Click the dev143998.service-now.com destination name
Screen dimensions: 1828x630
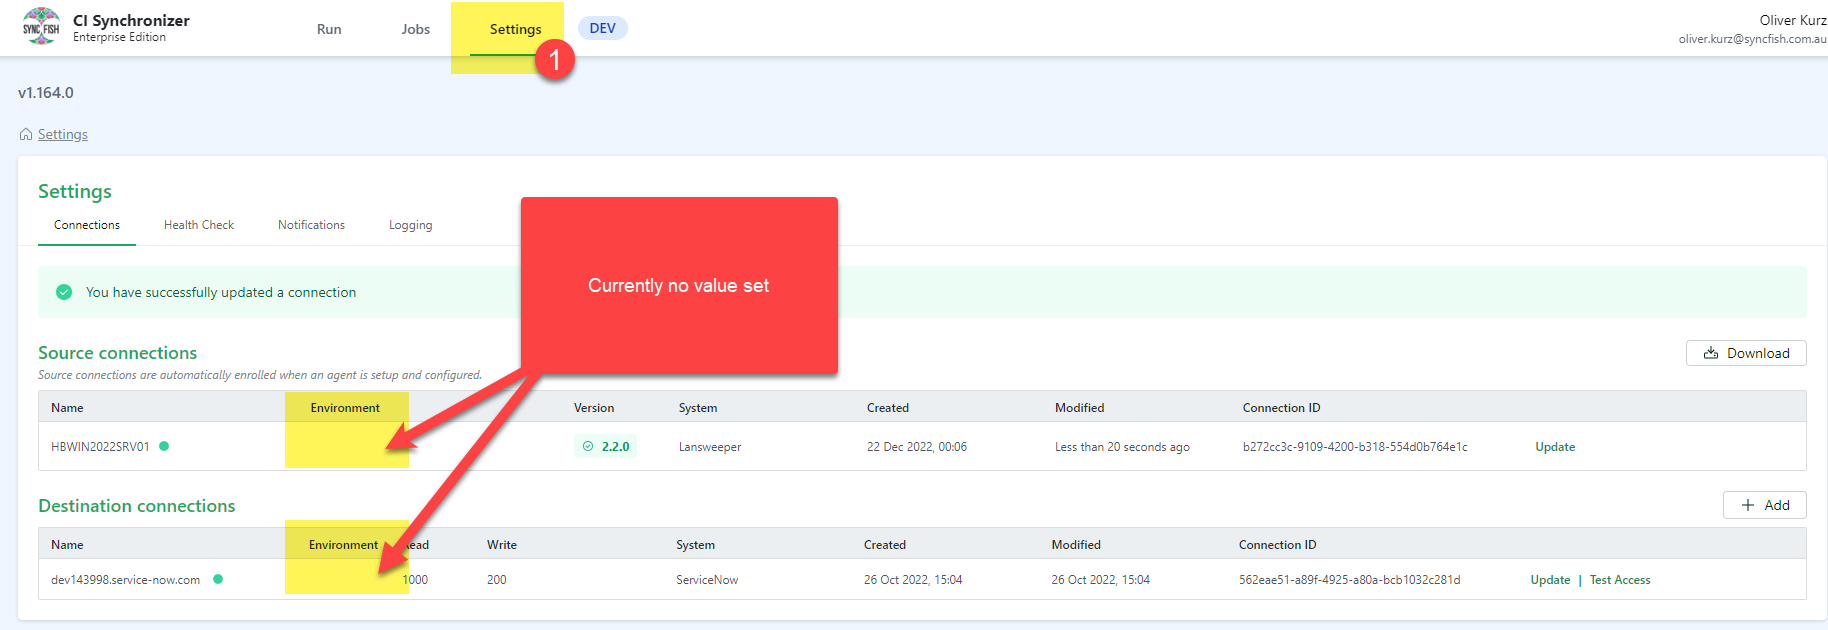coord(126,580)
